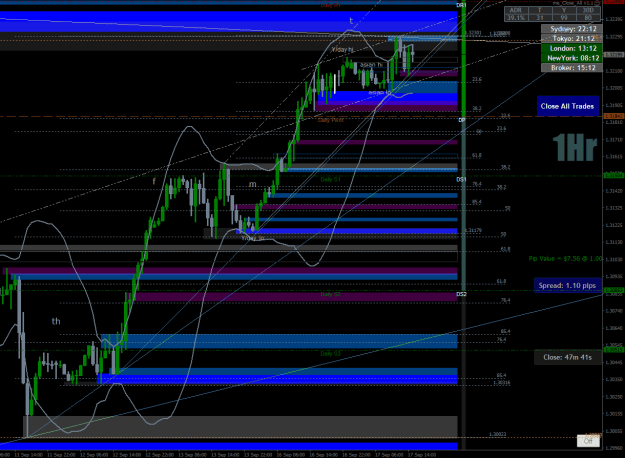Image resolution: width=625 pixels, height=458 pixels.
Task: Click the 'm' day marker text
Action: 253,184
